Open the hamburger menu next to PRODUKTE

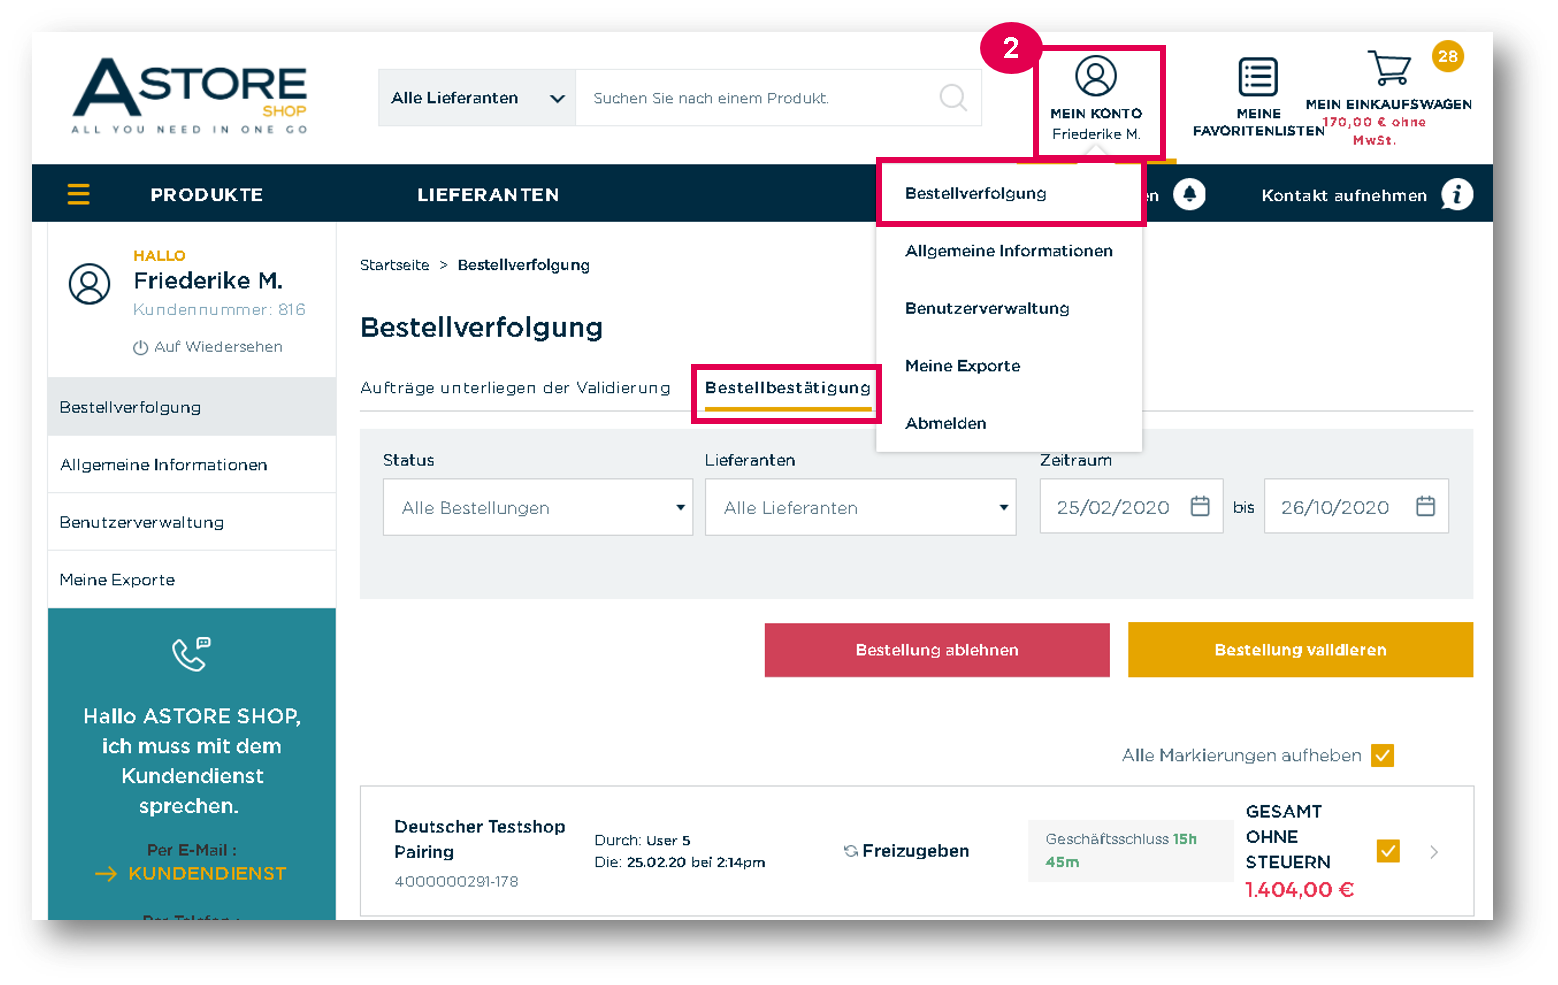coord(78,194)
